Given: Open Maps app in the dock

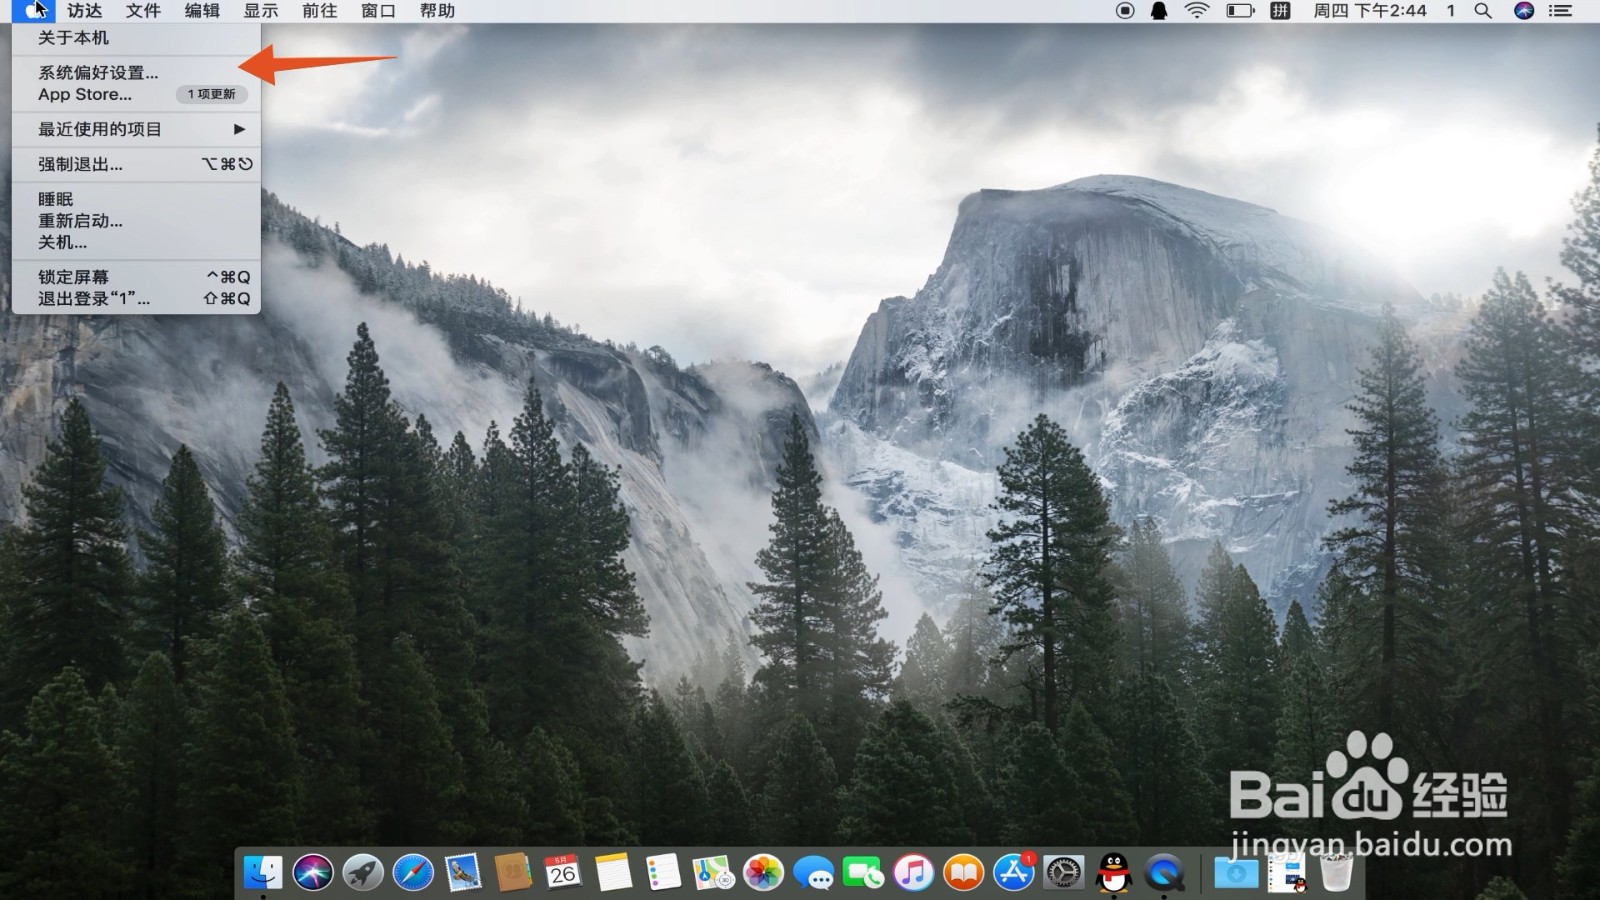Looking at the screenshot, I should pos(713,873).
